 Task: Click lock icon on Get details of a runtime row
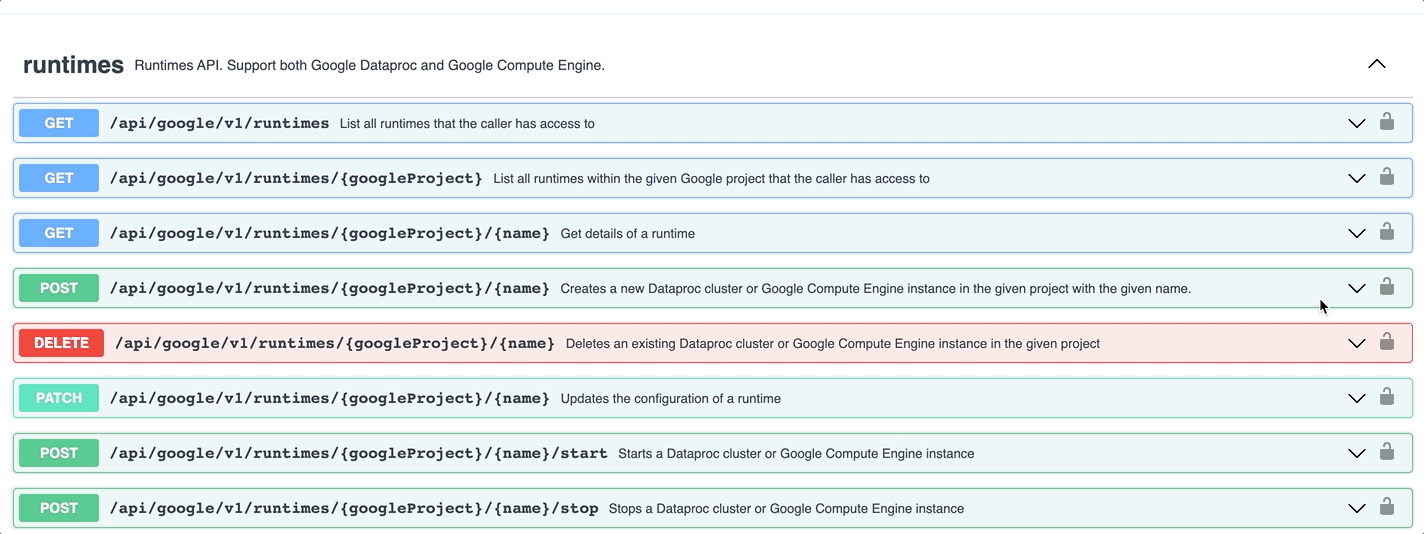click(x=1386, y=232)
